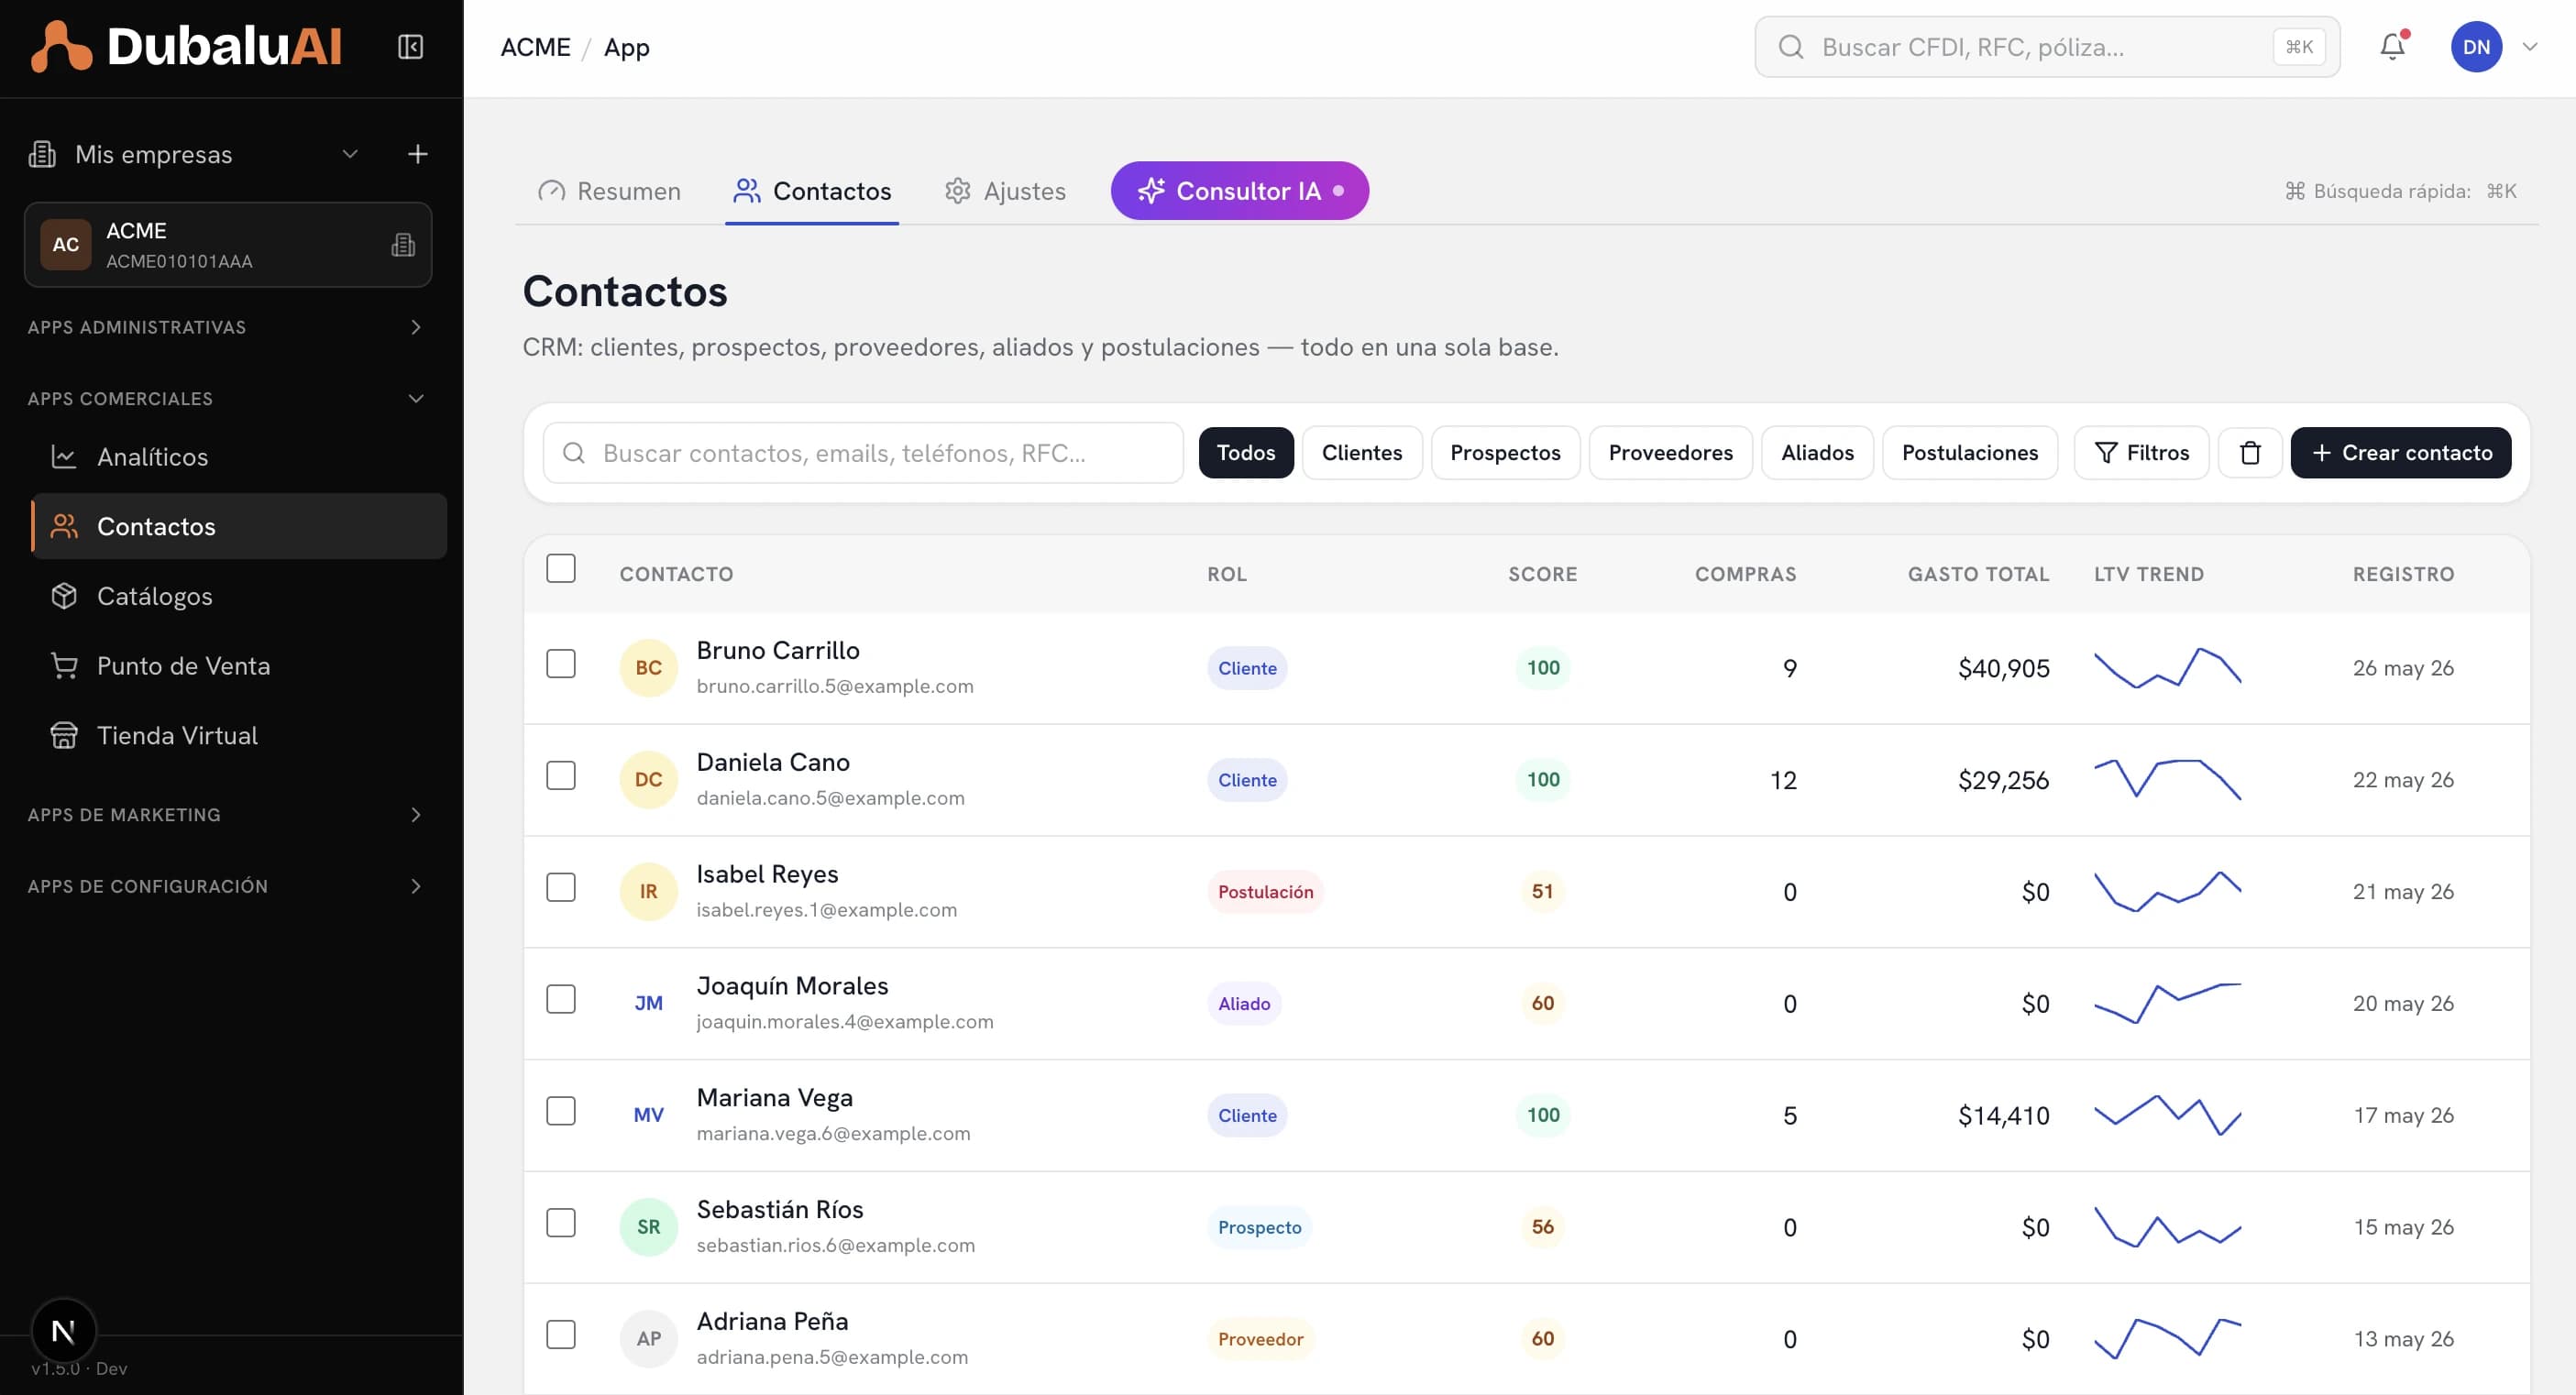
Task: Click Mariana Vega's MV avatar
Action: [x=648, y=1115]
